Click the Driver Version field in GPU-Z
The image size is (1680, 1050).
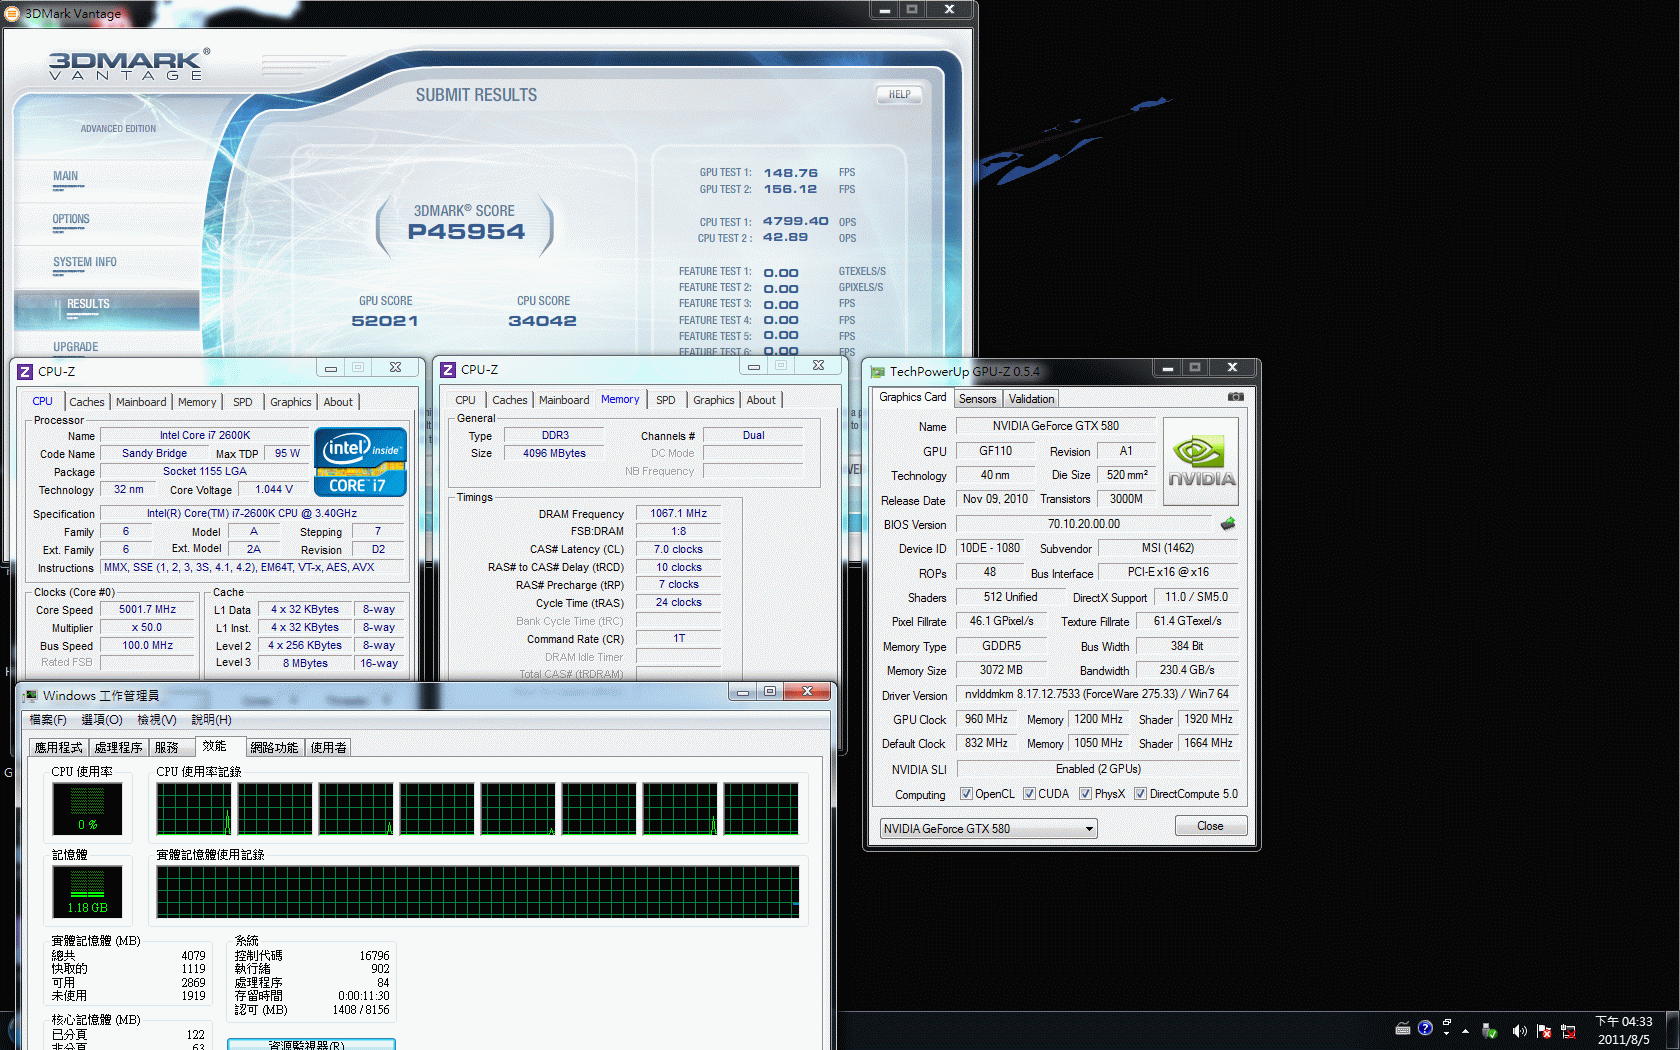coord(1097,694)
